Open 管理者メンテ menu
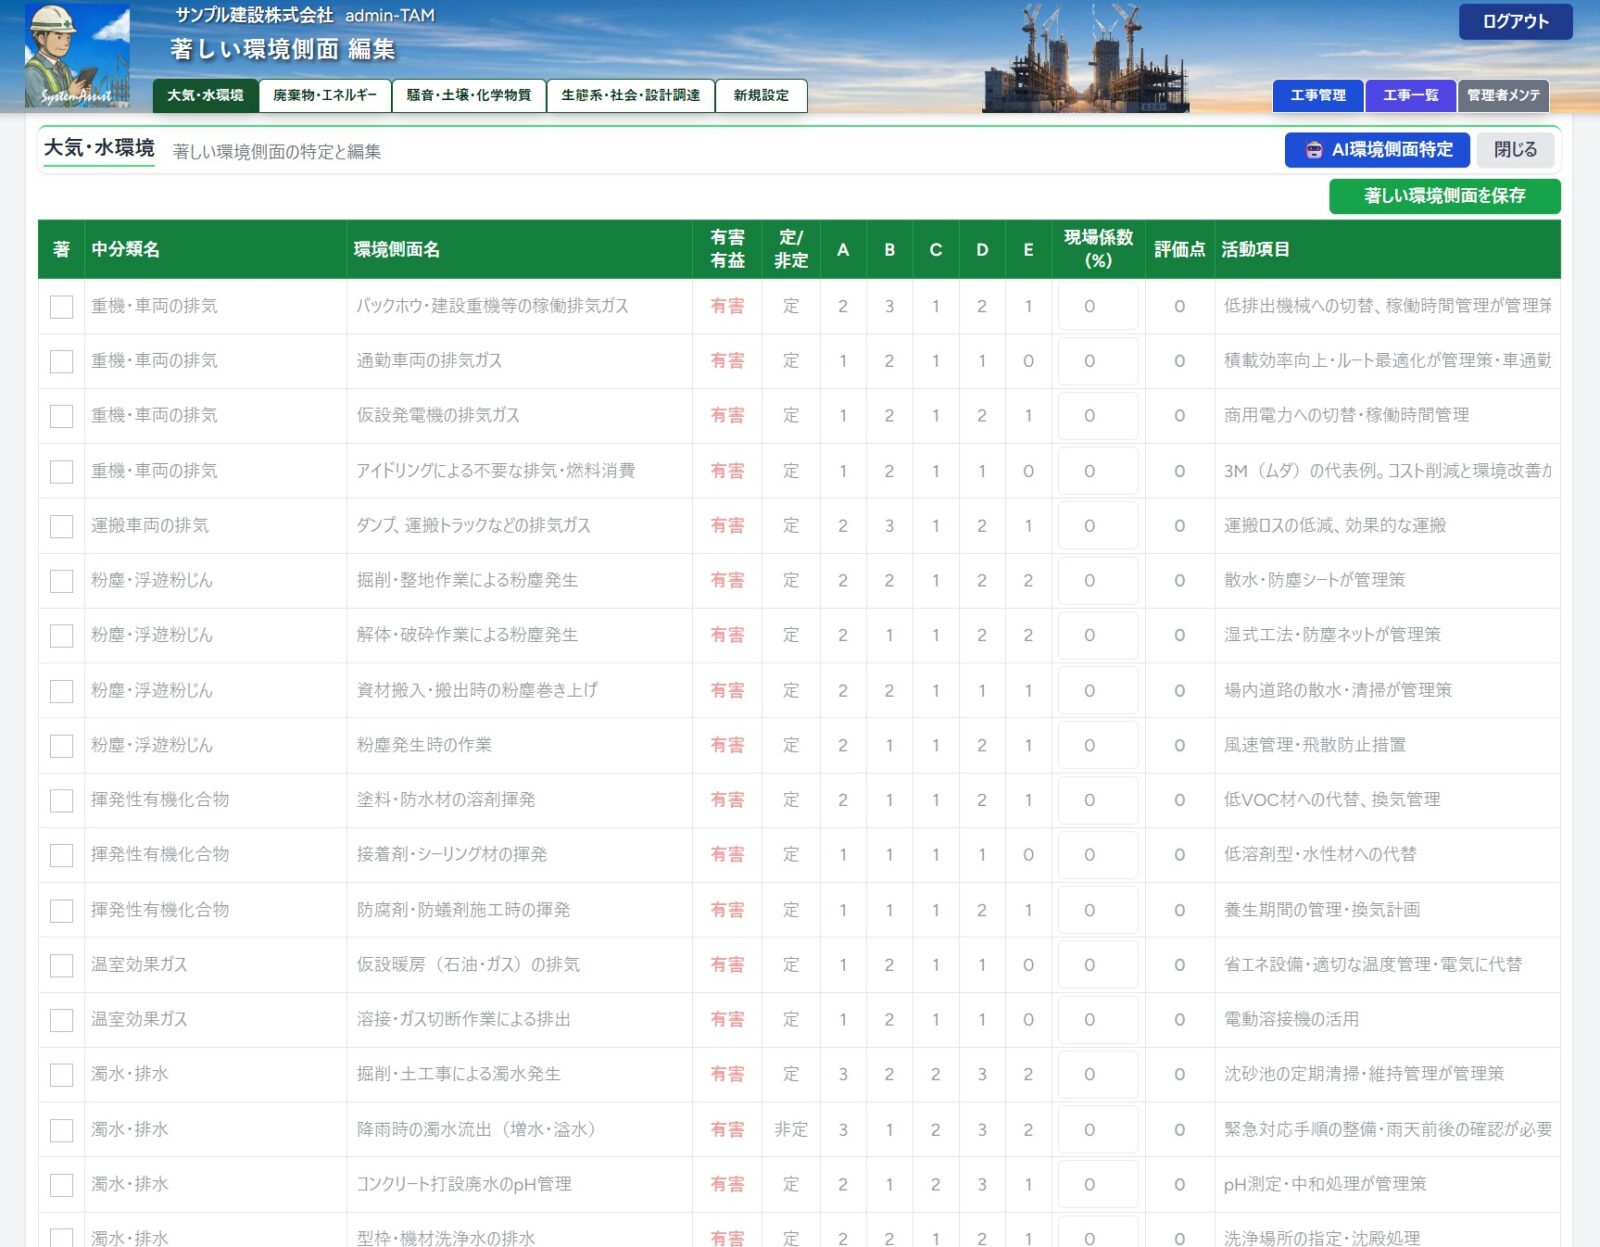Screen dimensions: 1600x1247 point(1503,96)
